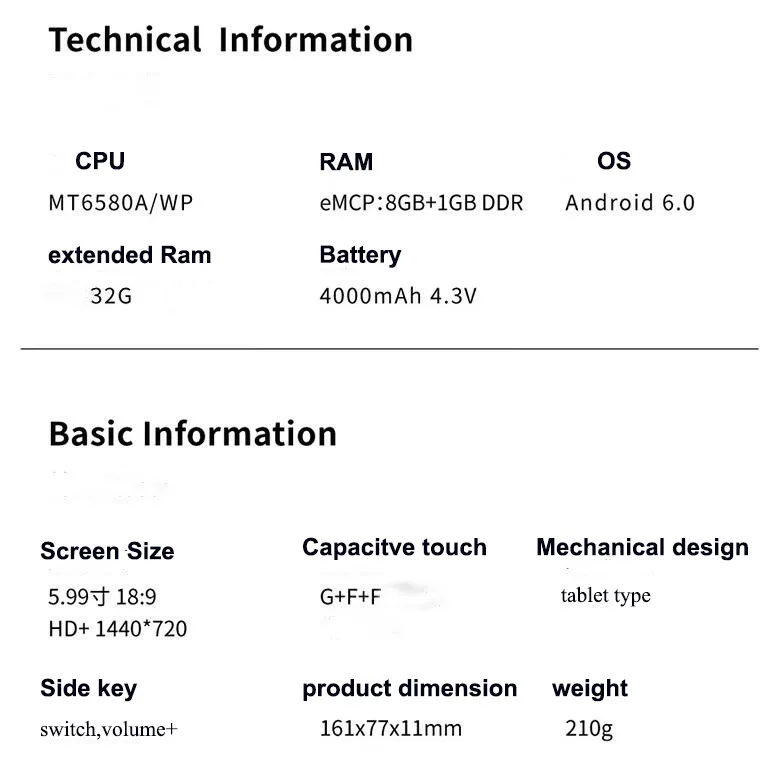Select the CPU label
Viewport: 780px width, 773px height.
coord(100,161)
